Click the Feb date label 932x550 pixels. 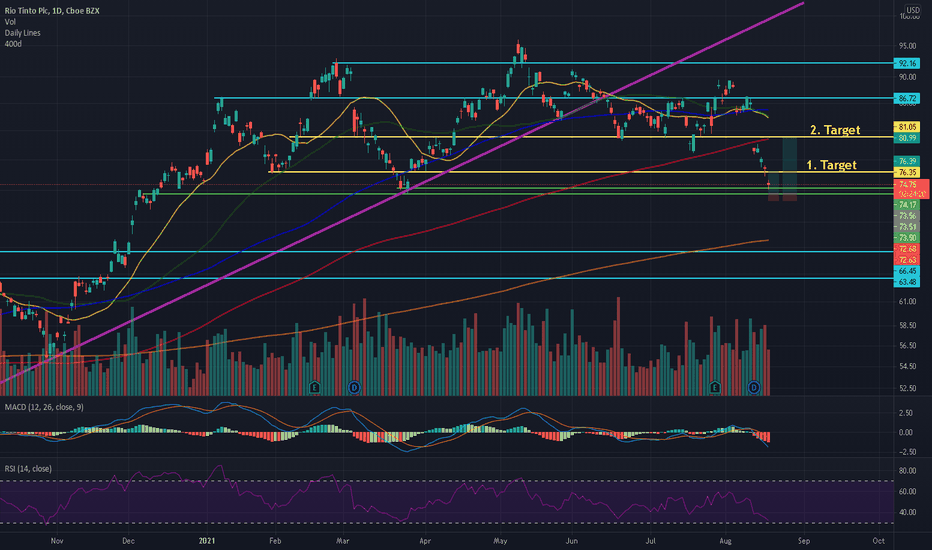coord(275,541)
